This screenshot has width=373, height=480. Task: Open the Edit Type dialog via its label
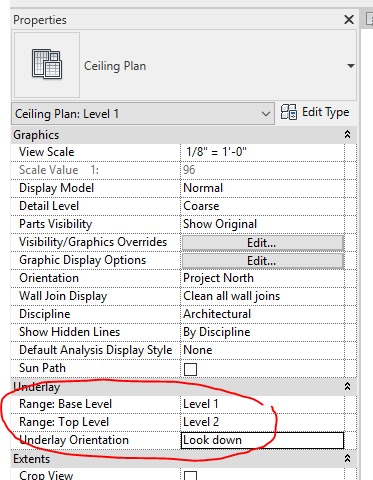325,112
